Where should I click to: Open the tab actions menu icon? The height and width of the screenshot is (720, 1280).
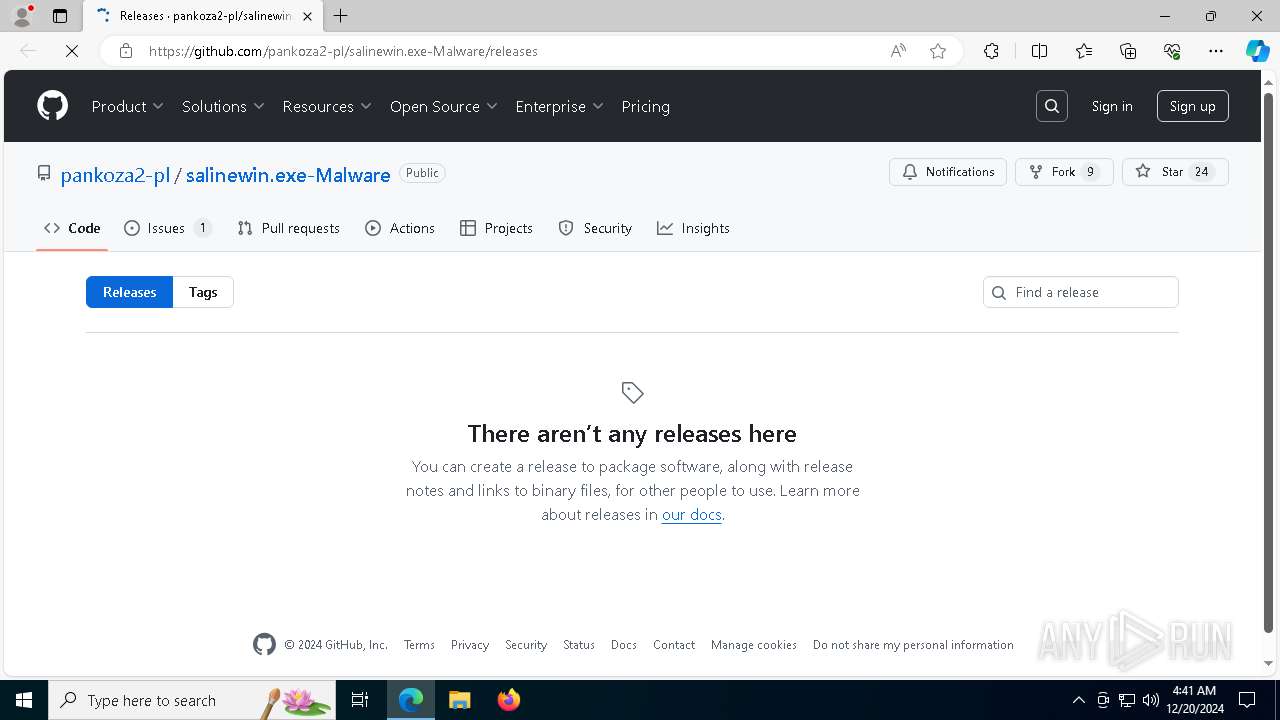pyautogui.click(x=60, y=16)
